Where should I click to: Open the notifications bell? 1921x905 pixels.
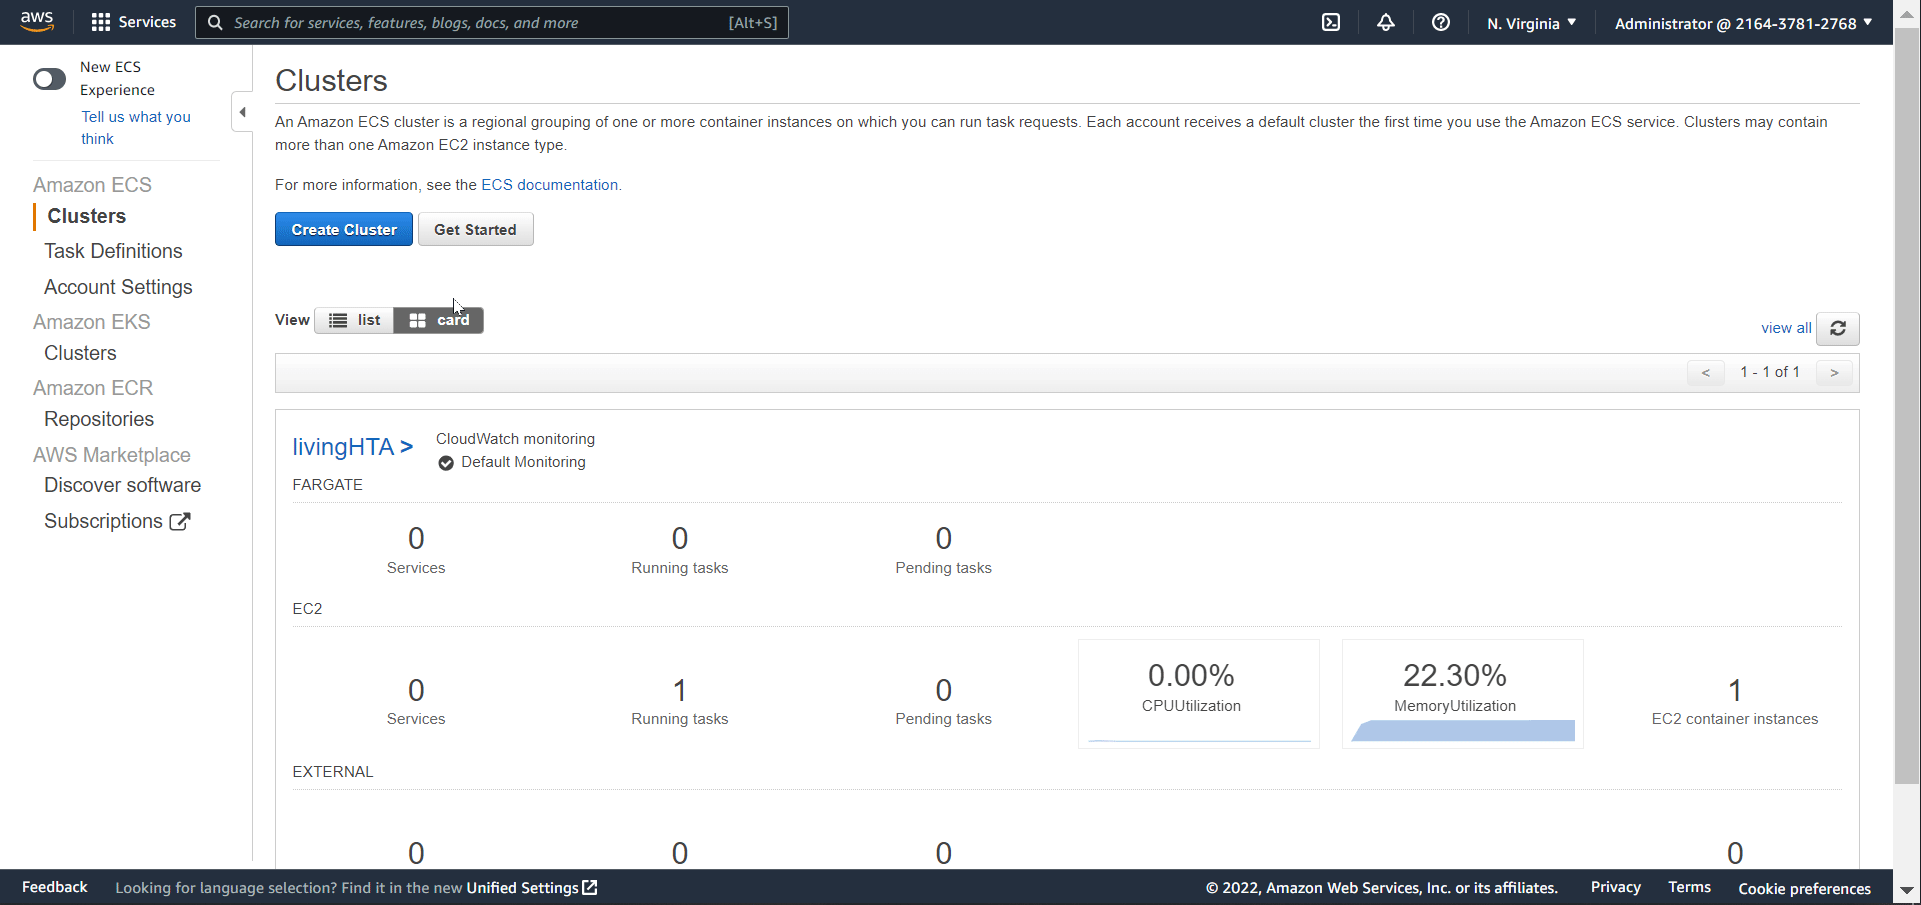[x=1386, y=22]
